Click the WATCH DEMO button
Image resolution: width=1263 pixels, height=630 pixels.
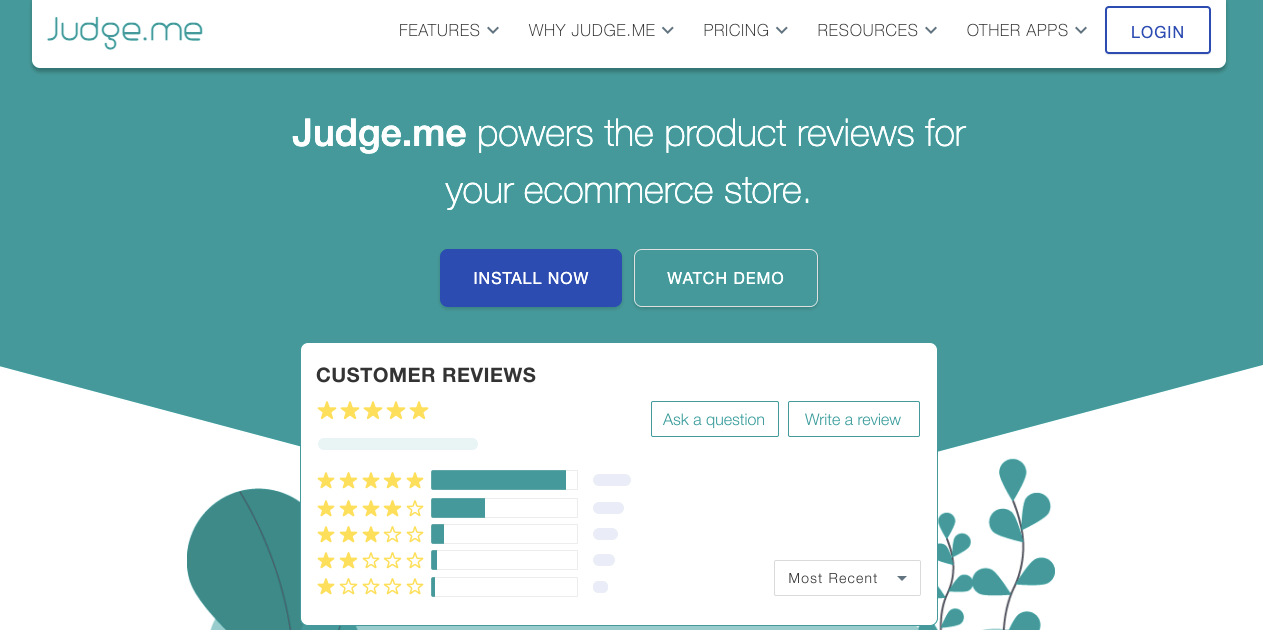coord(726,278)
